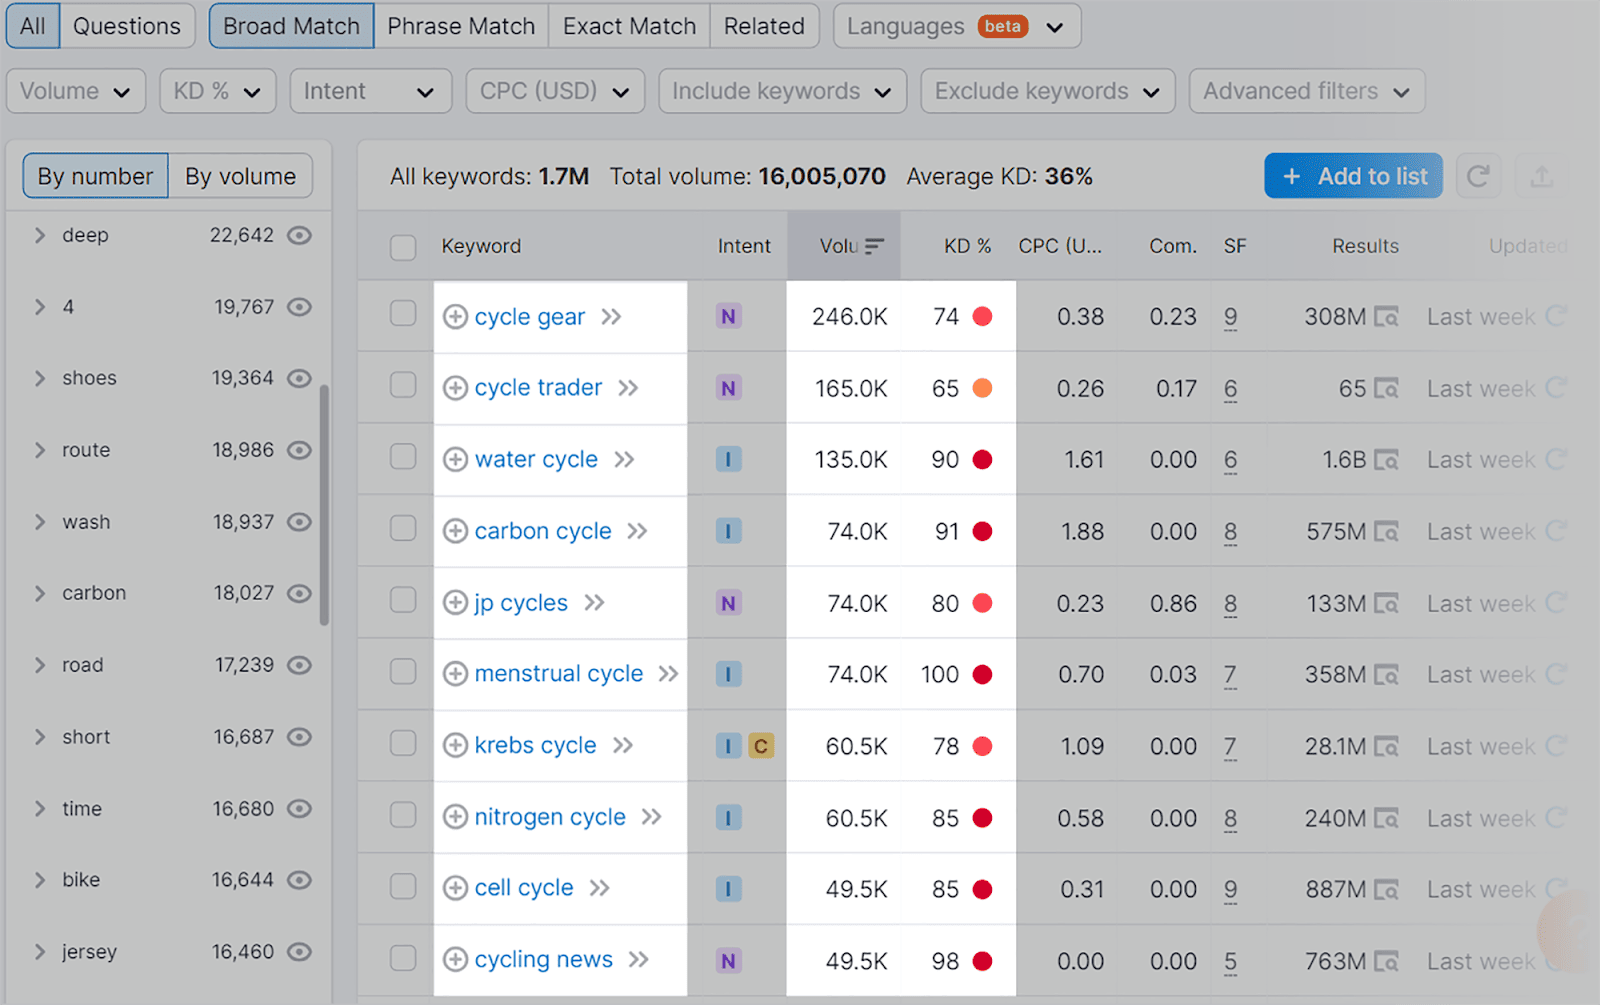Open double-arrow for 'menstrual cycle' keyword

tap(668, 674)
